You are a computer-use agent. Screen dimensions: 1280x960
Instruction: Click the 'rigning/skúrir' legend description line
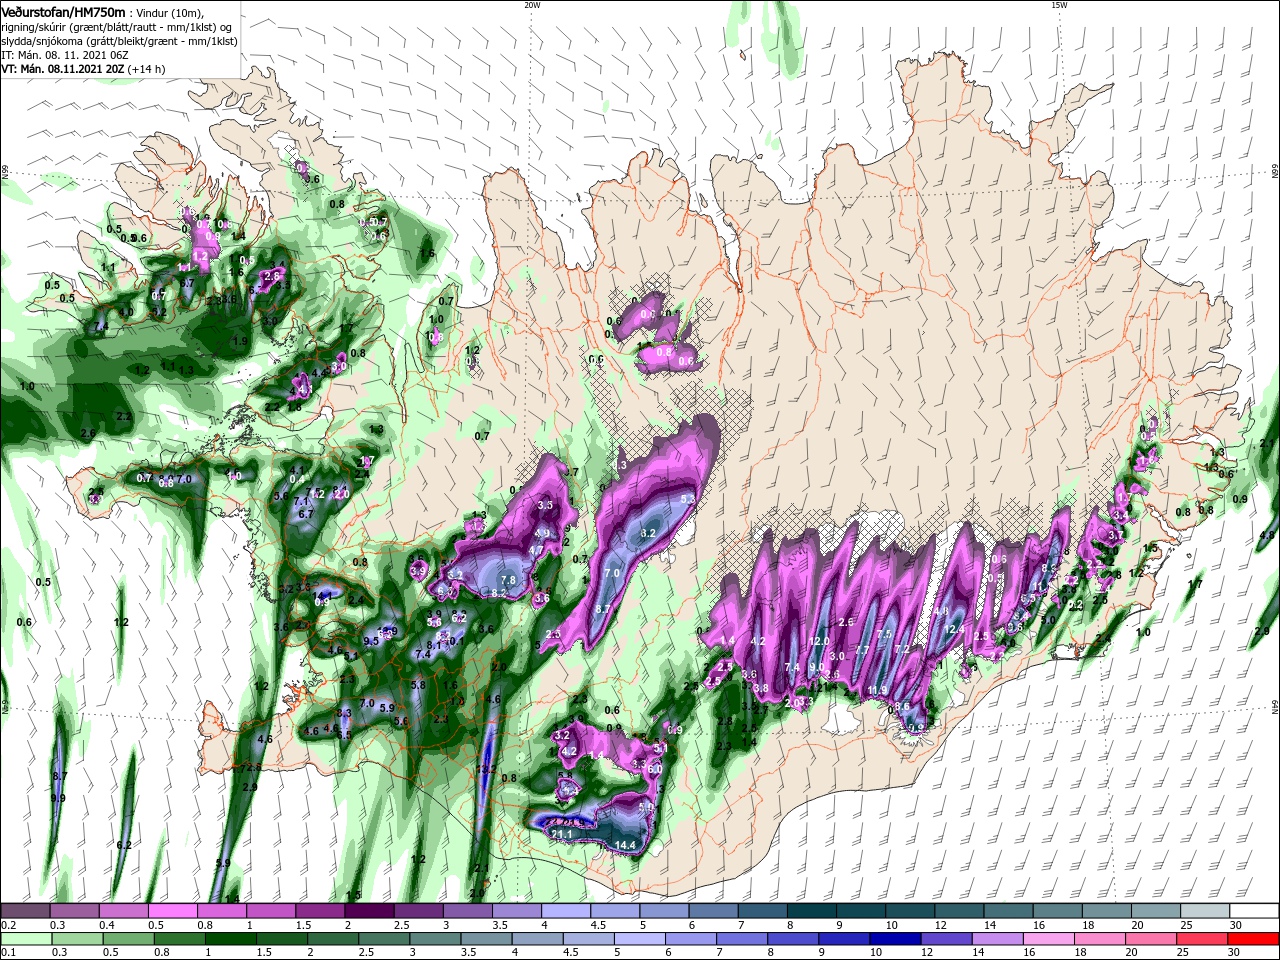pyautogui.click(x=116, y=27)
